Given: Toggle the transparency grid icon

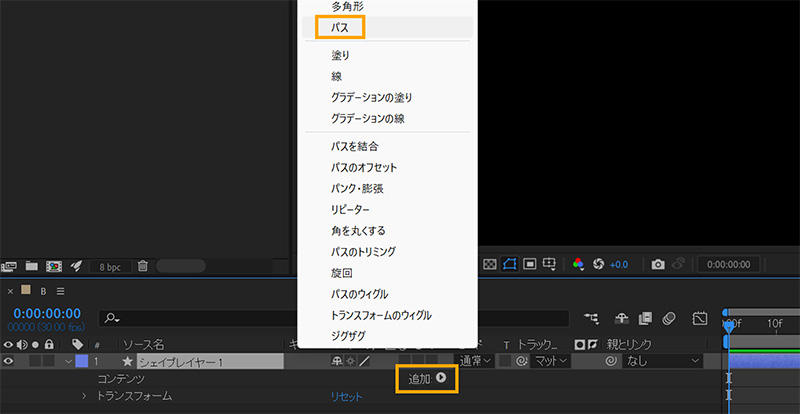Looking at the screenshot, I should point(490,265).
